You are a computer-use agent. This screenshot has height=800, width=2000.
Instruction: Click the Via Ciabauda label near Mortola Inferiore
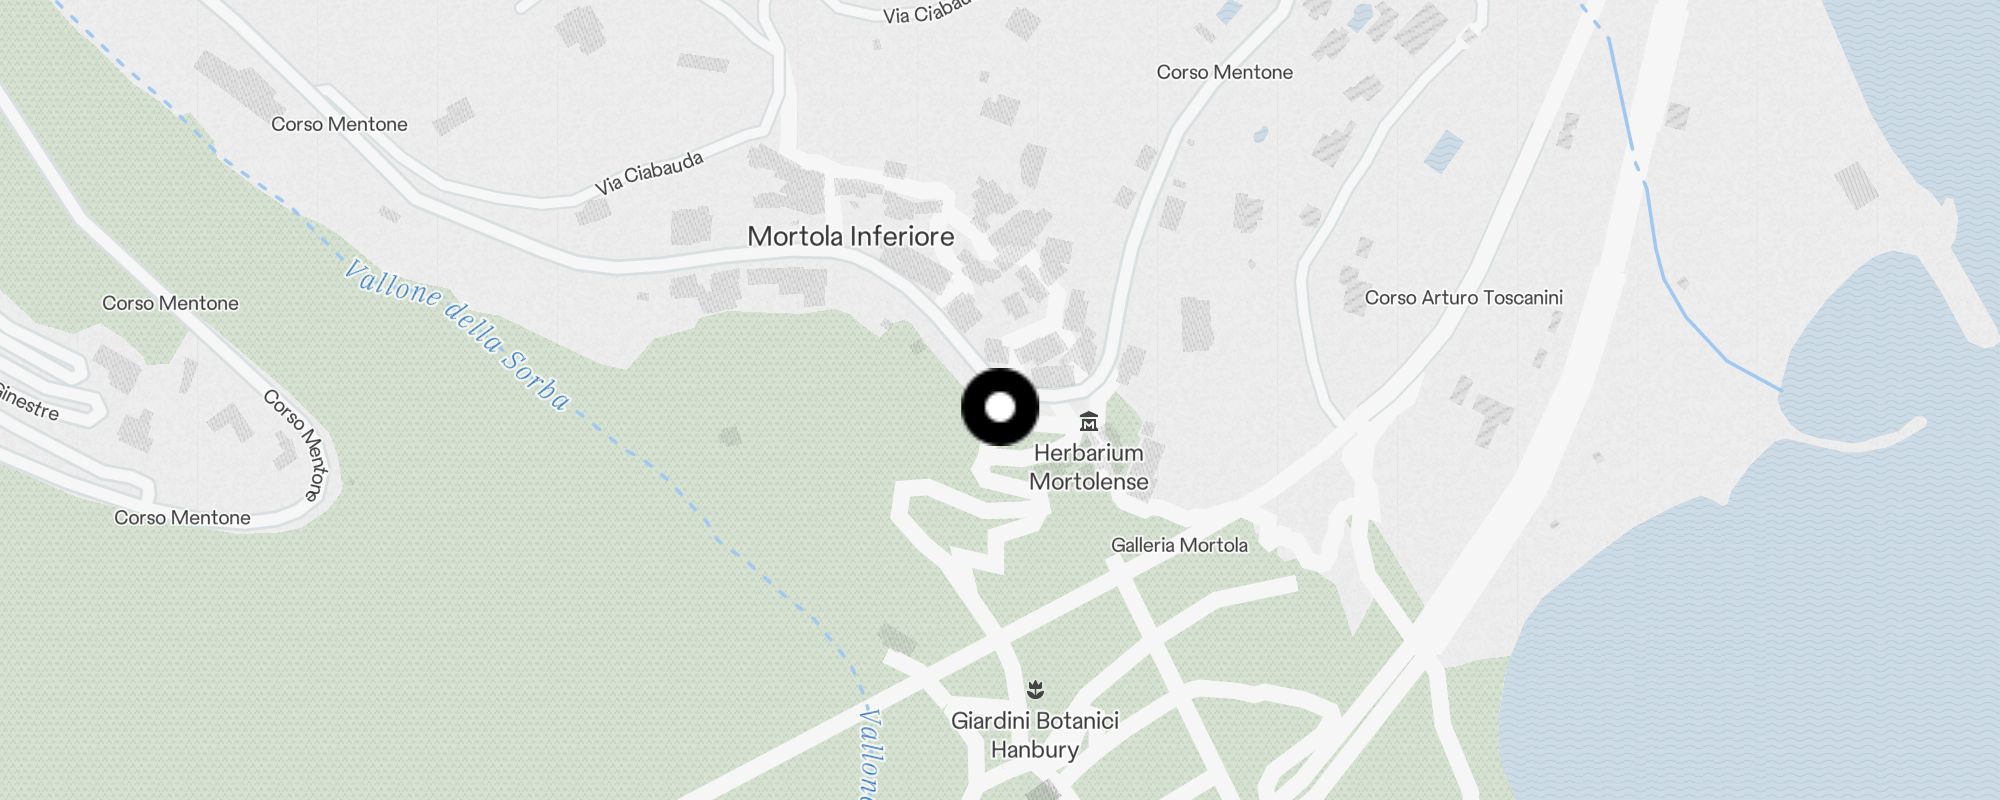649,173
